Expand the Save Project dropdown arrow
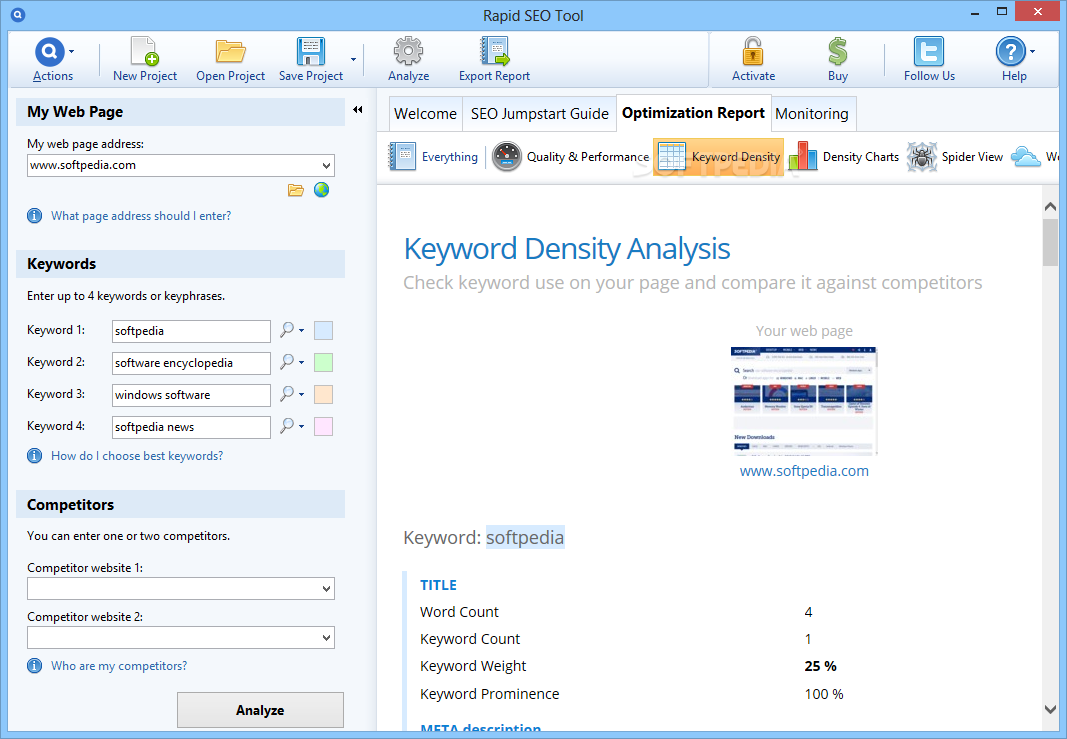The width and height of the screenshot is (1067, 739). coord(353,59)
